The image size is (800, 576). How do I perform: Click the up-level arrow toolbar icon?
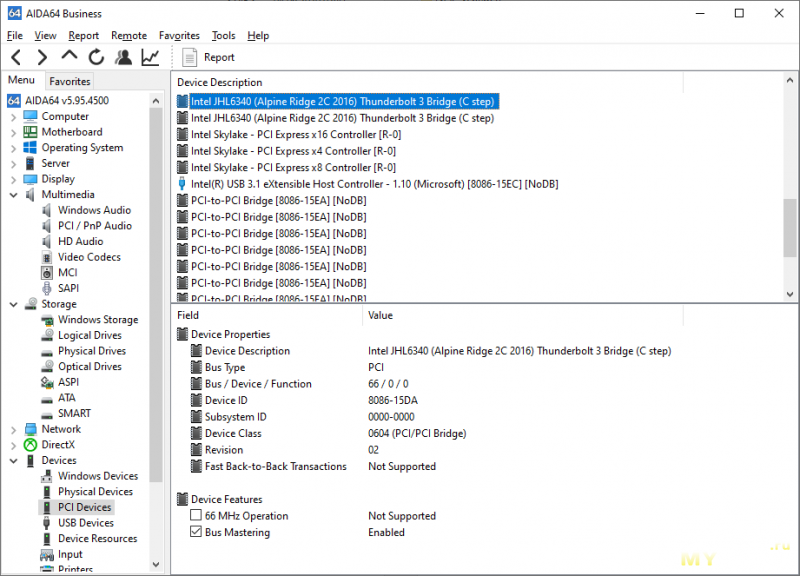69,56
